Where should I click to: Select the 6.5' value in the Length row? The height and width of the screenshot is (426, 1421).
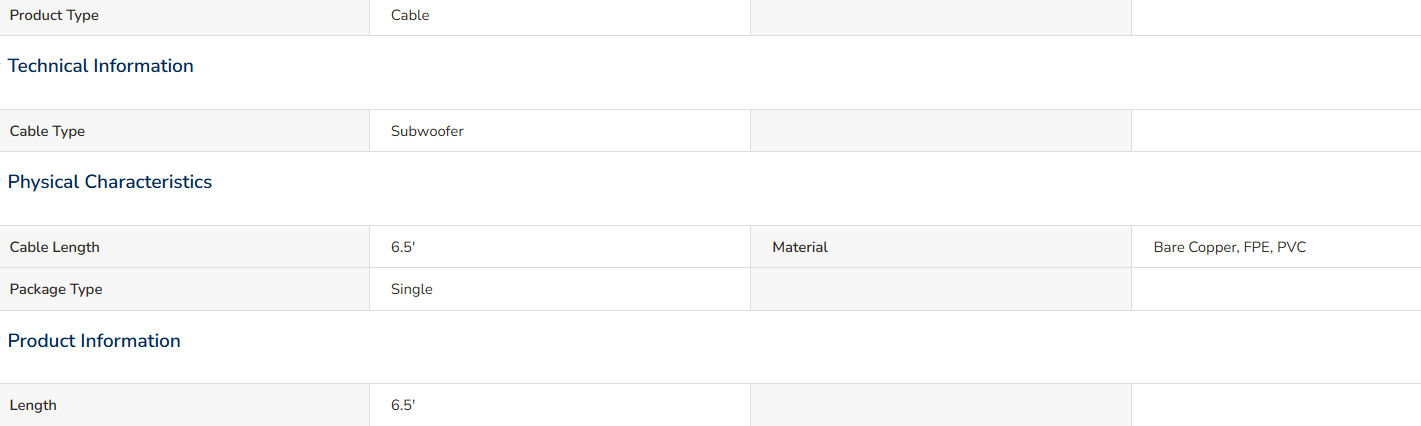pos(403,405)
